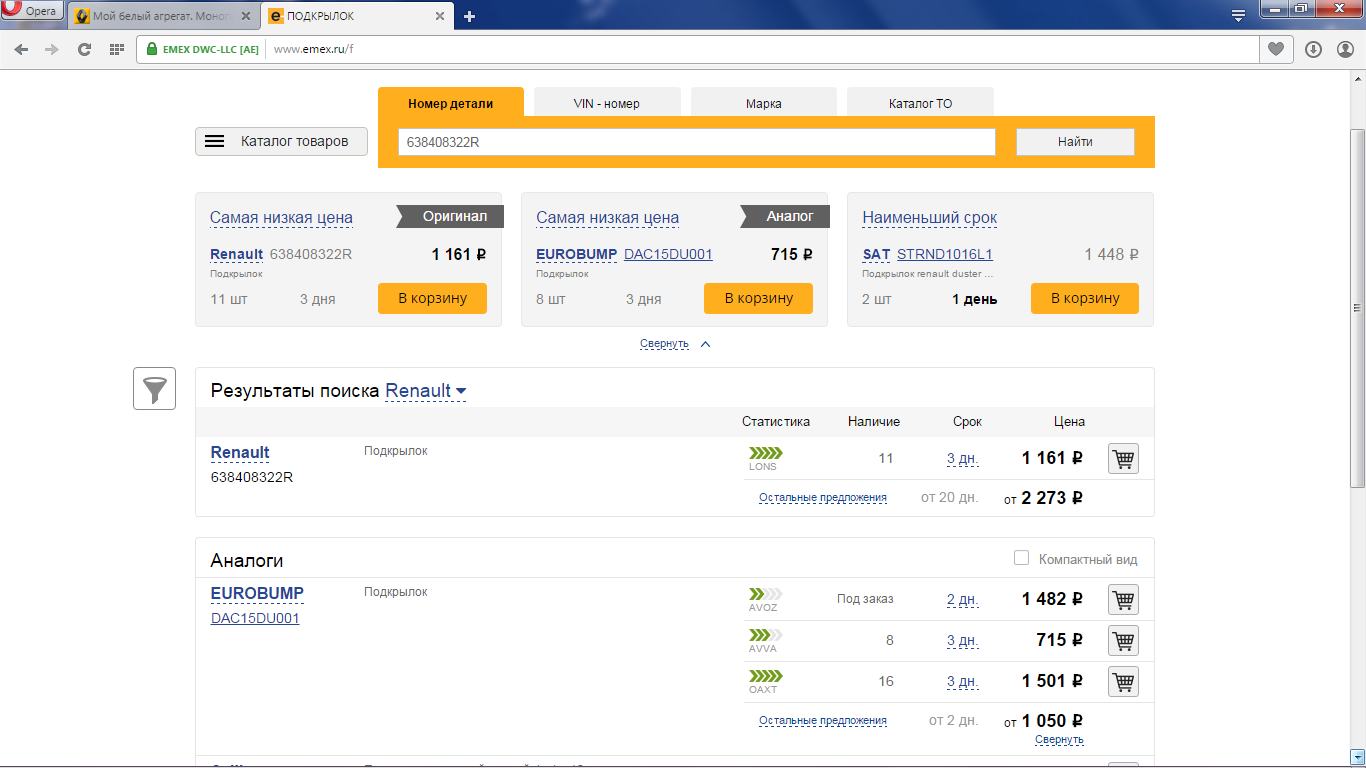Collapse EUROBUMP offers via Свернуть
This screenshot has height=768, width=1366.
(x=1059, y=740)
